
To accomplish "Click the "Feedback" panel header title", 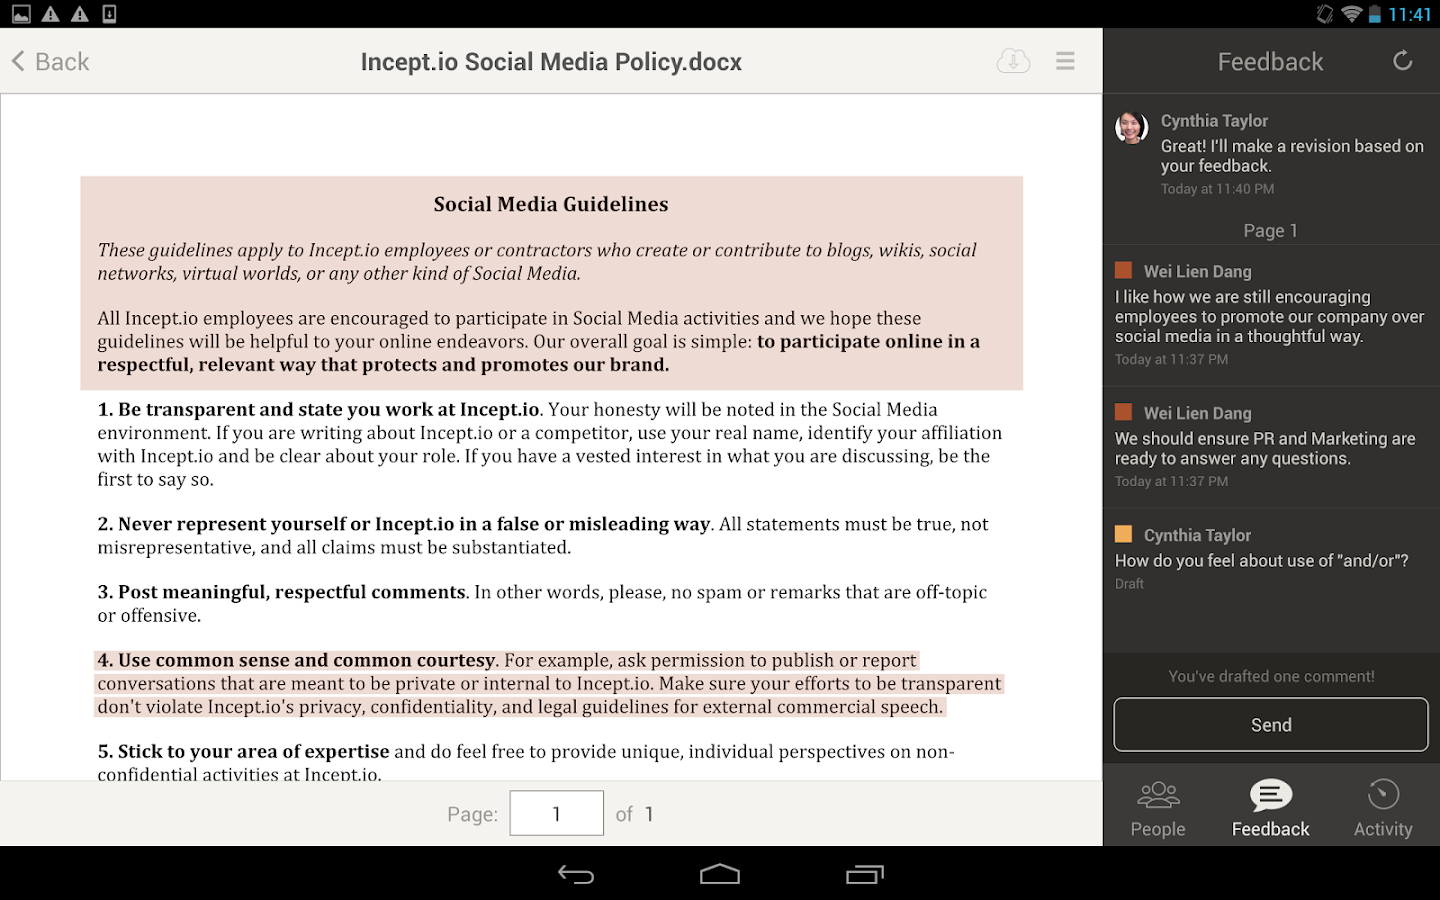I will (1270, 62).
